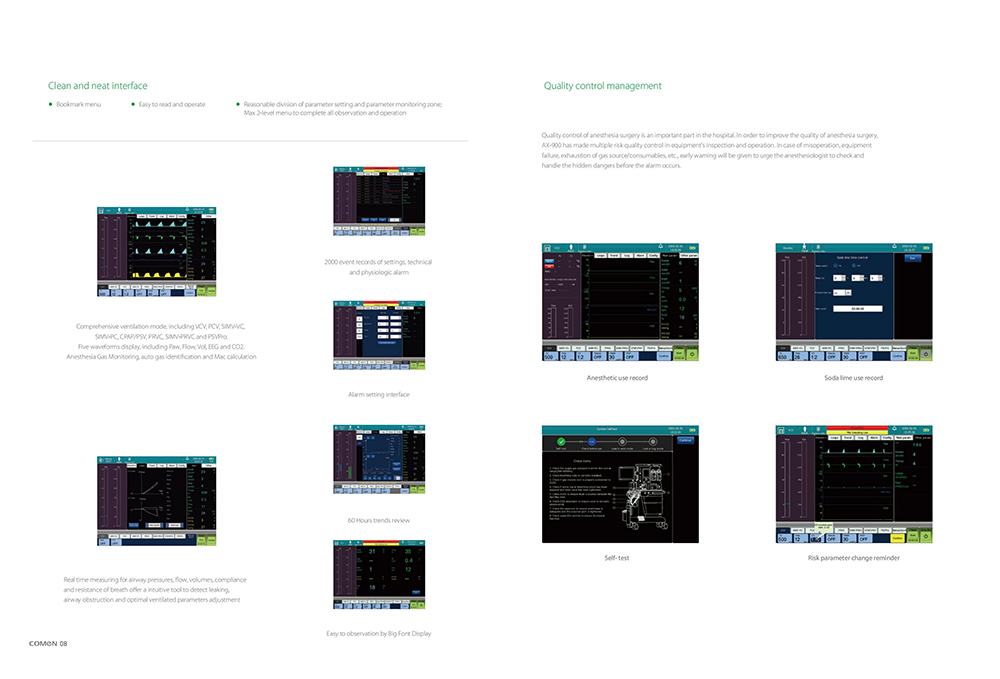Click the completed green checkmark step in Self-test

tap(562, 440)
